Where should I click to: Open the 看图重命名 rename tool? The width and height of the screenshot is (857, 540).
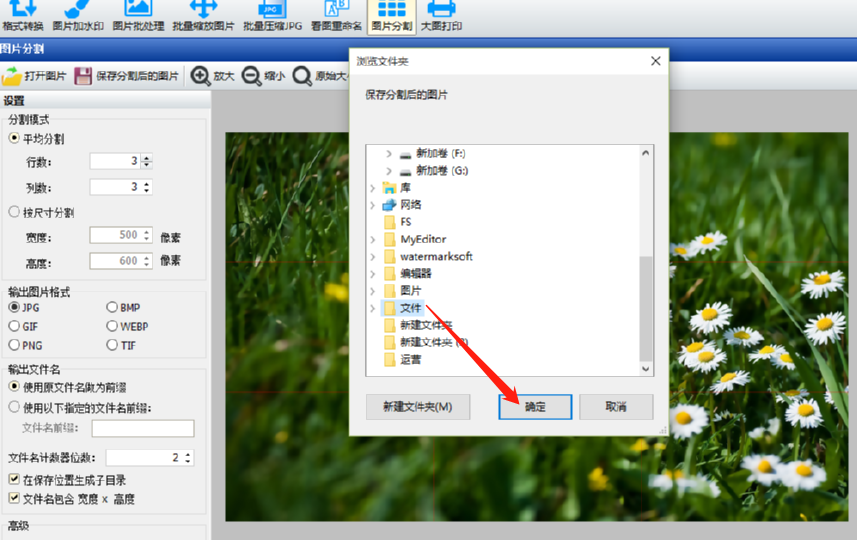click(x=336, y=16)
